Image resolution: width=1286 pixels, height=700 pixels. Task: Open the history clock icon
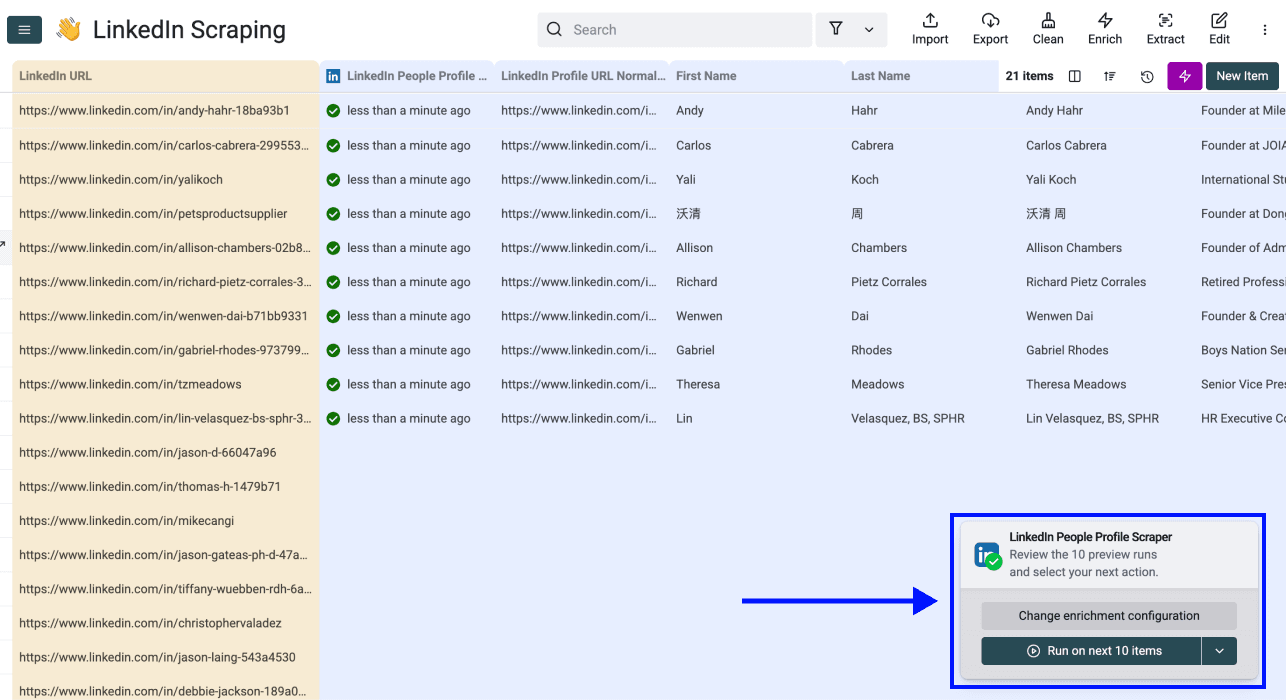tap(1147, 76)
